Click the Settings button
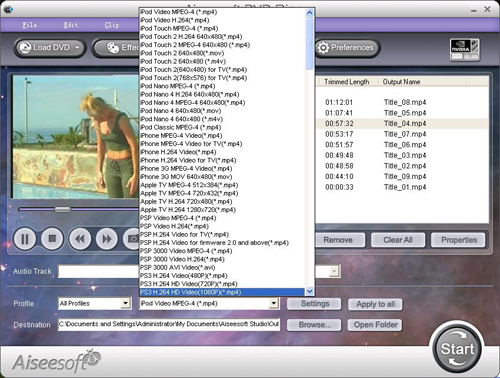The width and height of the screenshot is (500, 378). (x=314, y=304)
